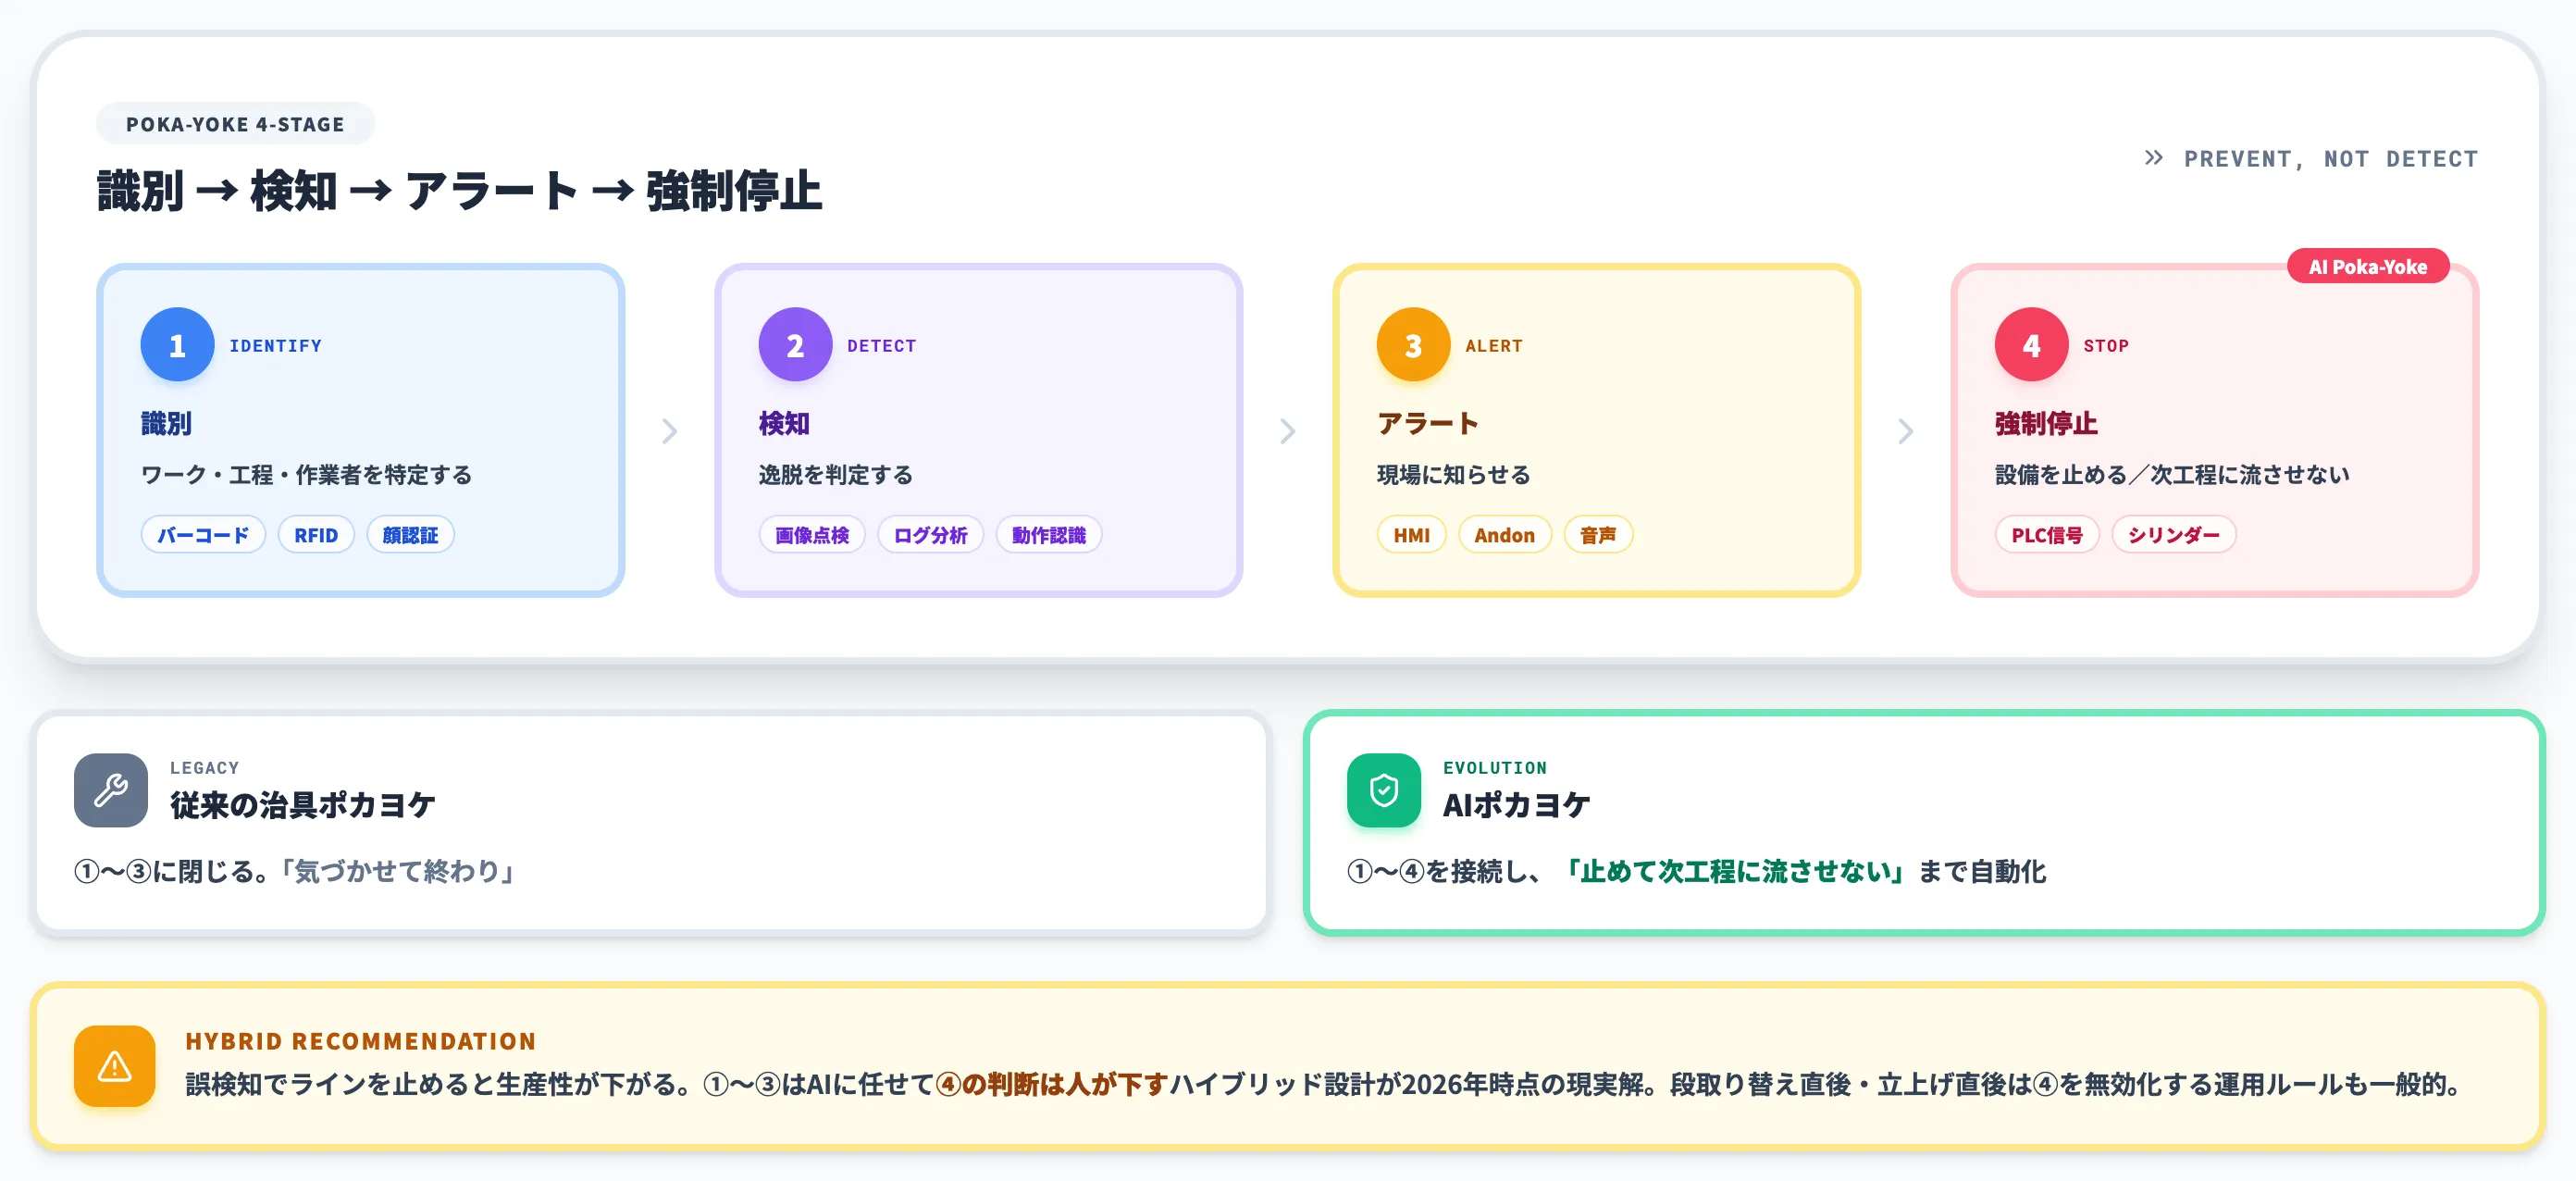The height and width of the screenshot is (1181, 2576).
Task: Select the Andon tag
Action: tap(1504, 535)
